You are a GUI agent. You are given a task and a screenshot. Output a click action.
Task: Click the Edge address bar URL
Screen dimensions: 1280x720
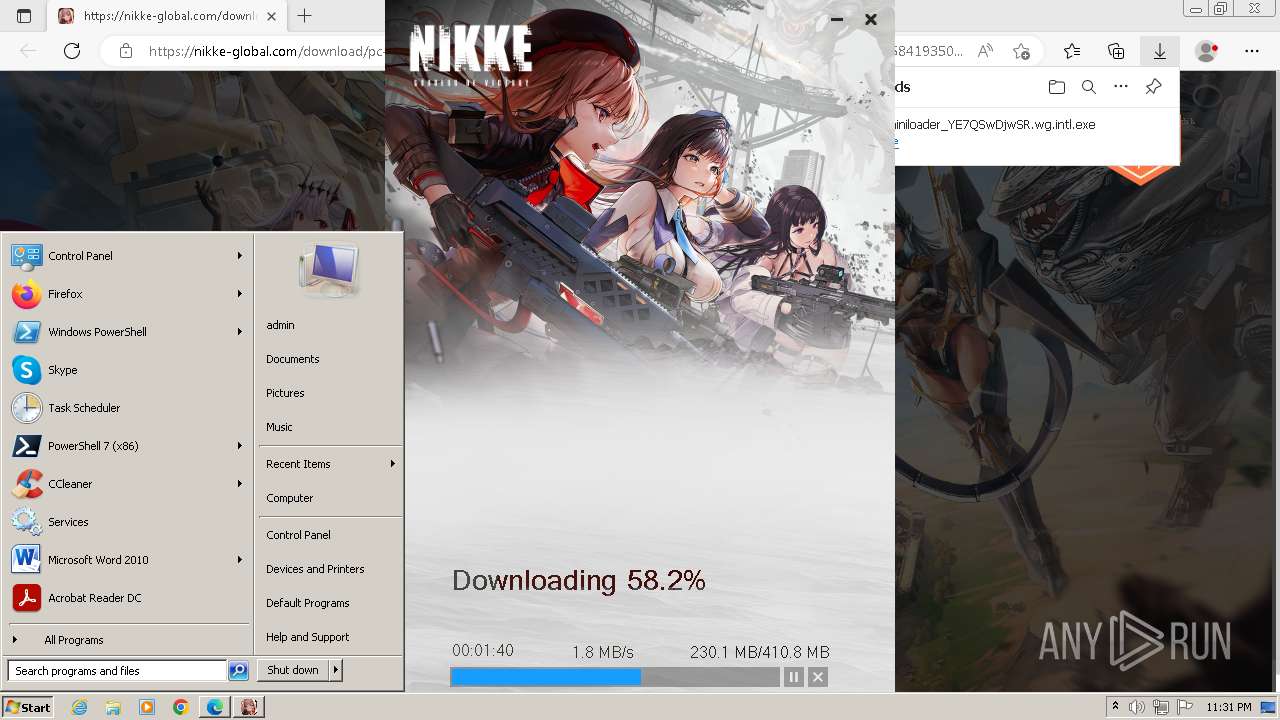(x=266, y=51)
